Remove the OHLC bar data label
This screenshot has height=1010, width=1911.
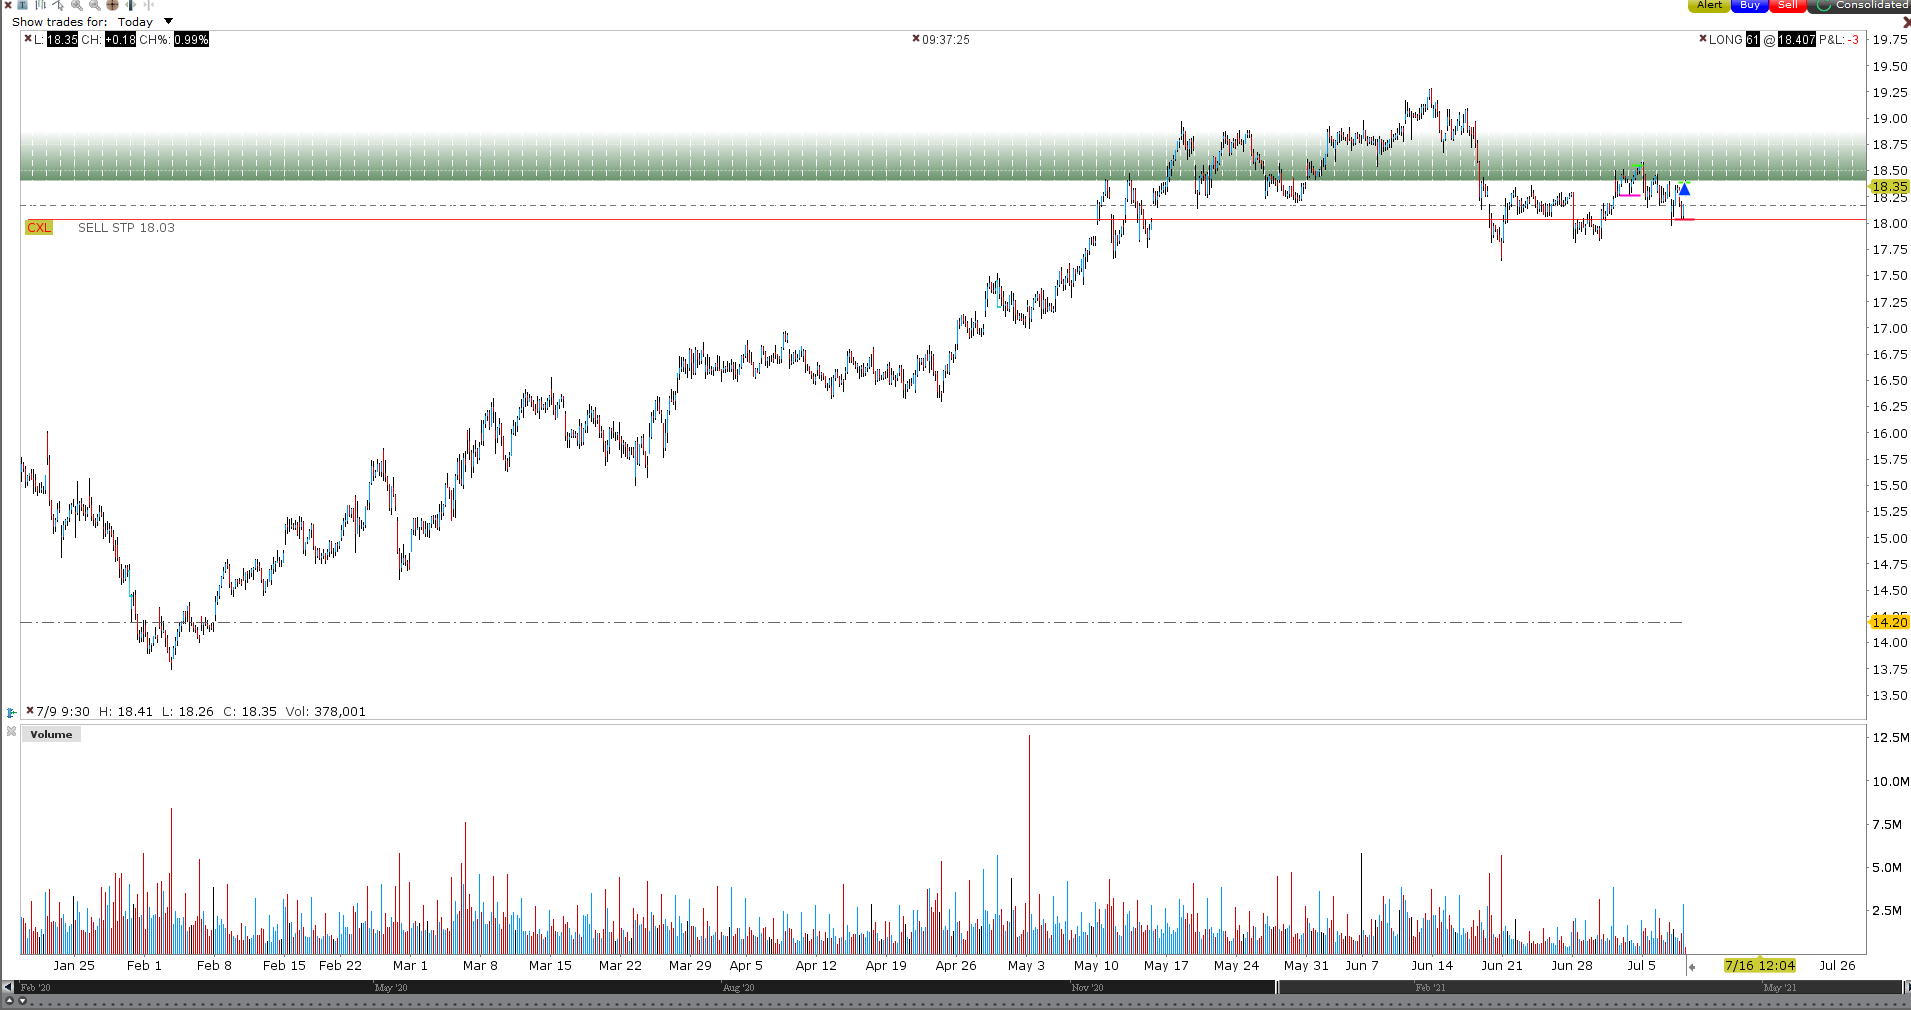(30, 711)
